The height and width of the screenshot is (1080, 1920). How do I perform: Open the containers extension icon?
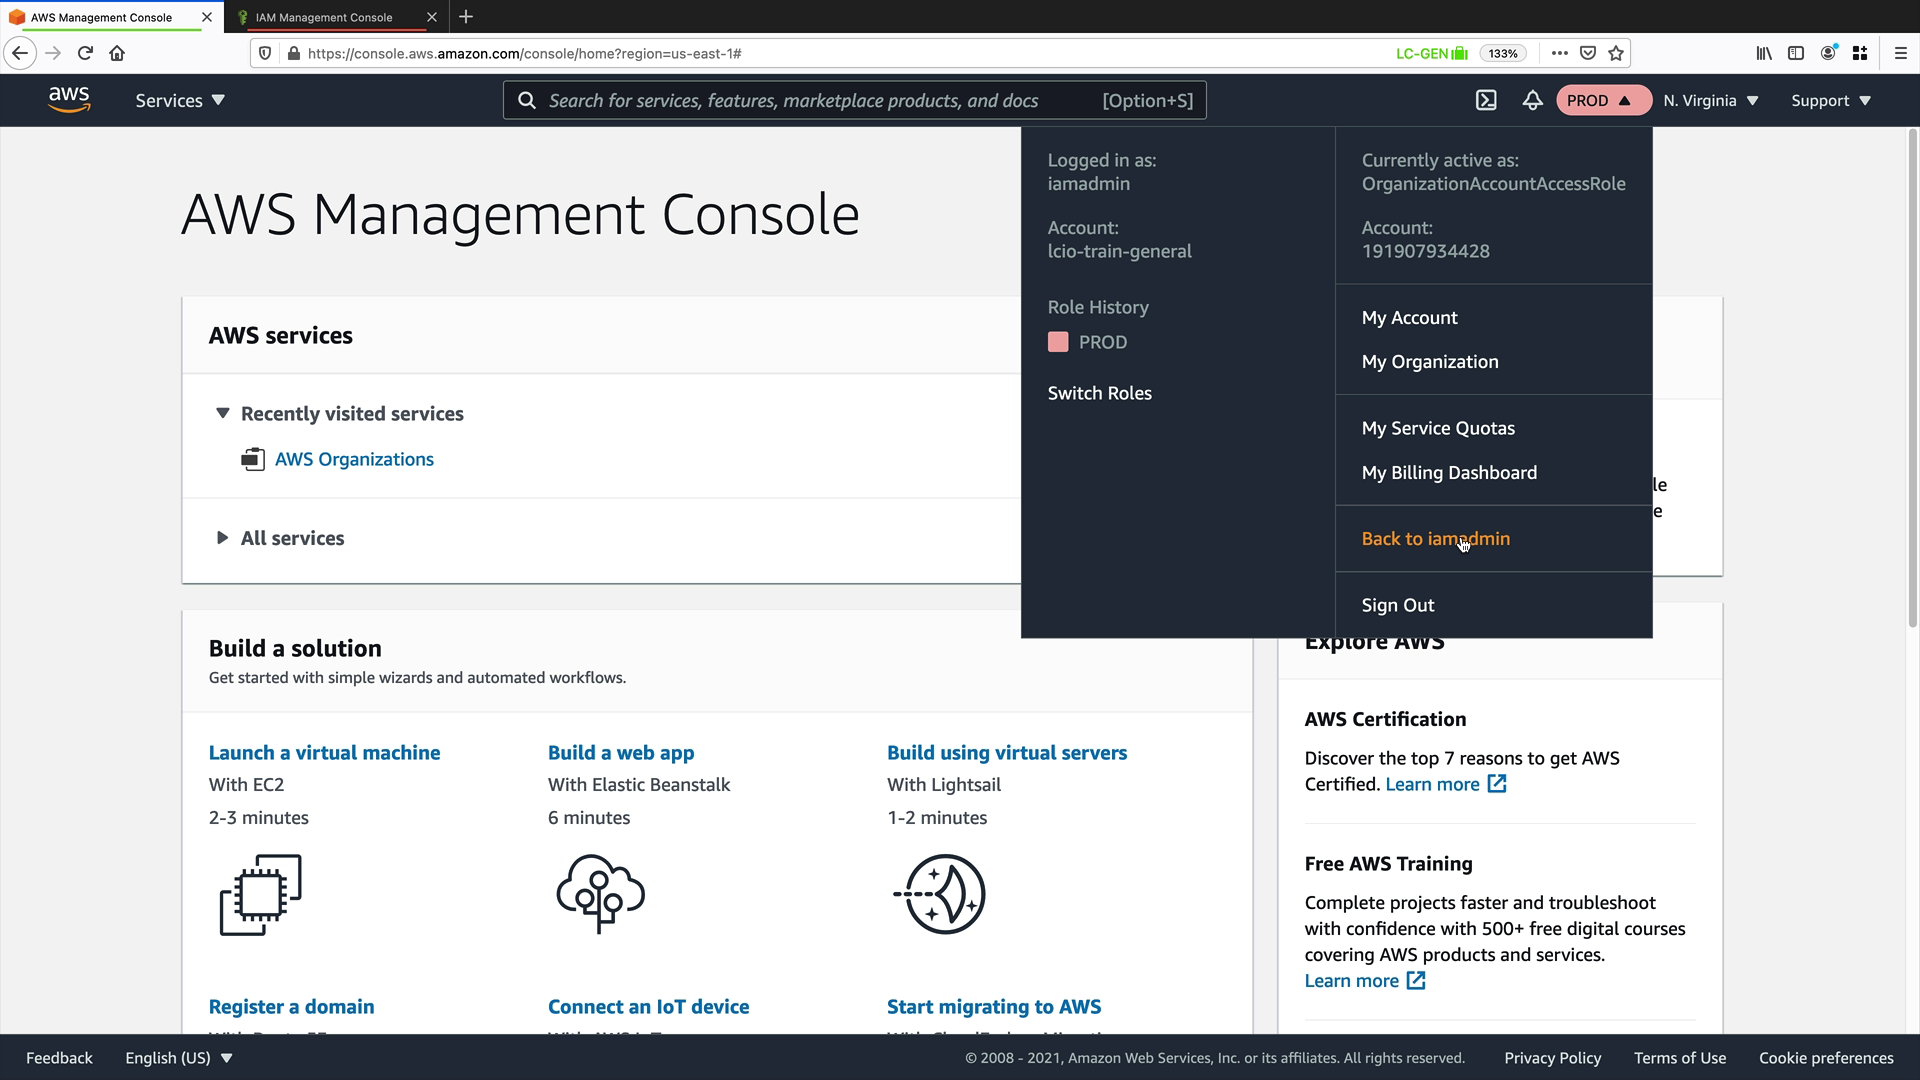click(1860, 53)
